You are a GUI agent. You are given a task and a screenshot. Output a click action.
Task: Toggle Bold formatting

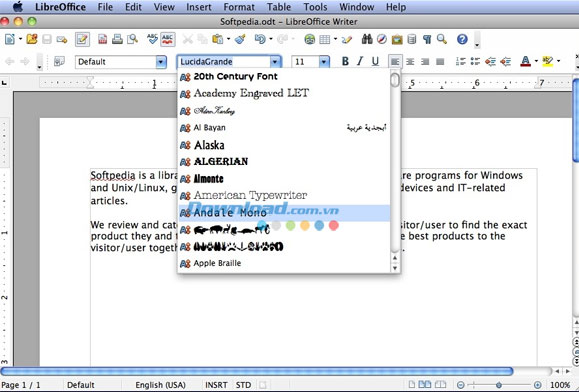pos(345,61)
